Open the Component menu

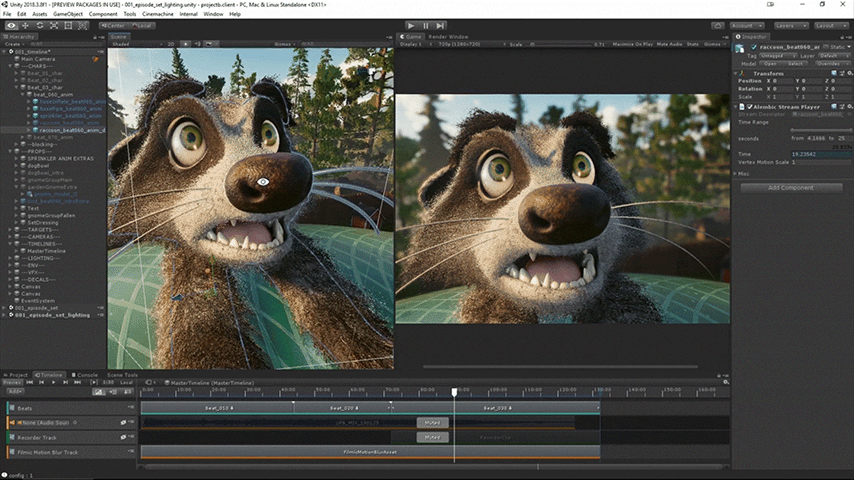[x=103, y=14]
